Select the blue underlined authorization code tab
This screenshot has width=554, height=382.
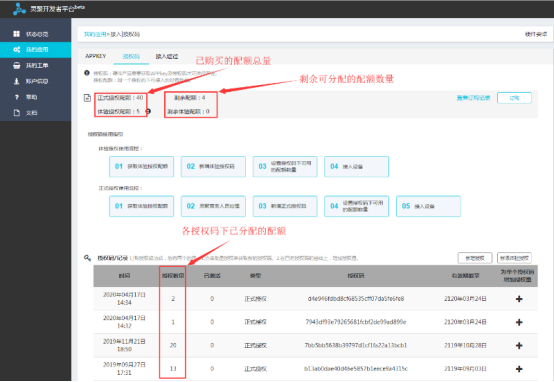(x=131, y=56)
